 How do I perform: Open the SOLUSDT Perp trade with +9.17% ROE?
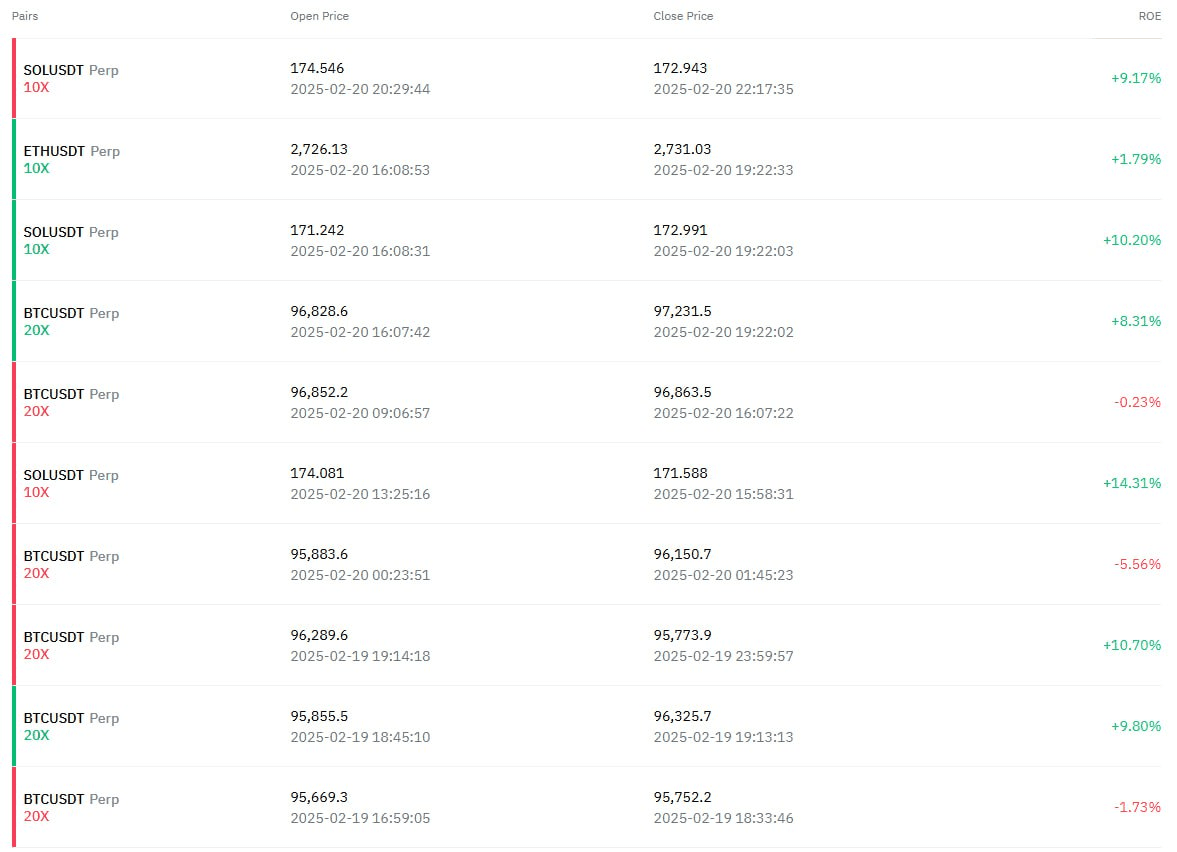pos(587,78)
